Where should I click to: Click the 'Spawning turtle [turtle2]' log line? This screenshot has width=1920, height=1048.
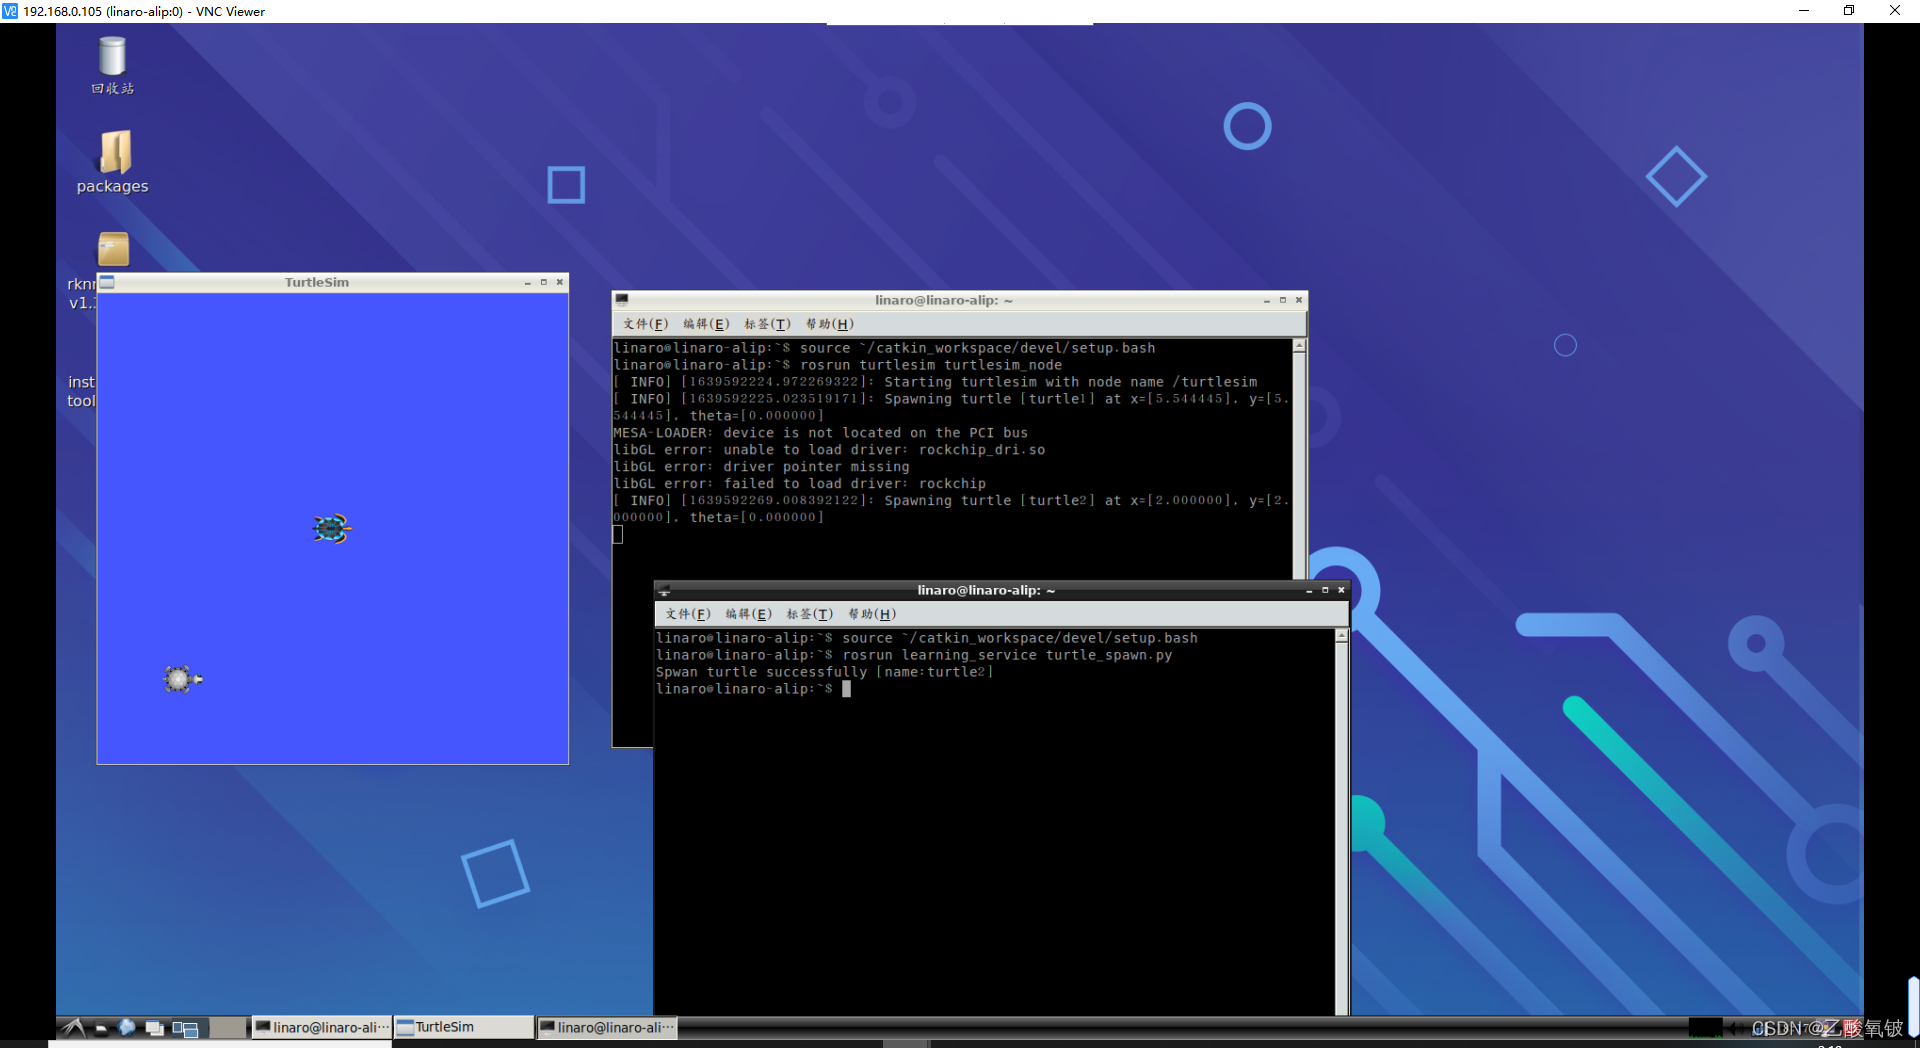[951, 509]
